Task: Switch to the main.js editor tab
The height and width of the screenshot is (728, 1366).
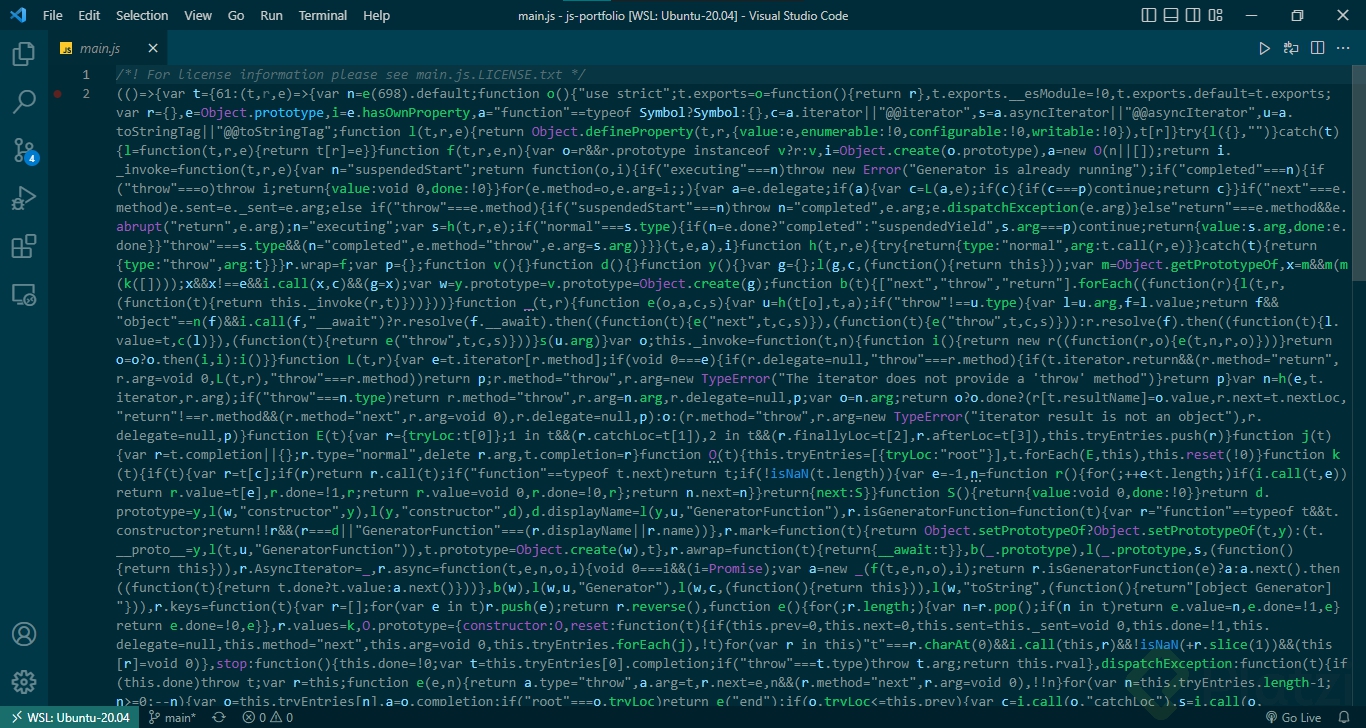Action: click(x=100, y=47)
